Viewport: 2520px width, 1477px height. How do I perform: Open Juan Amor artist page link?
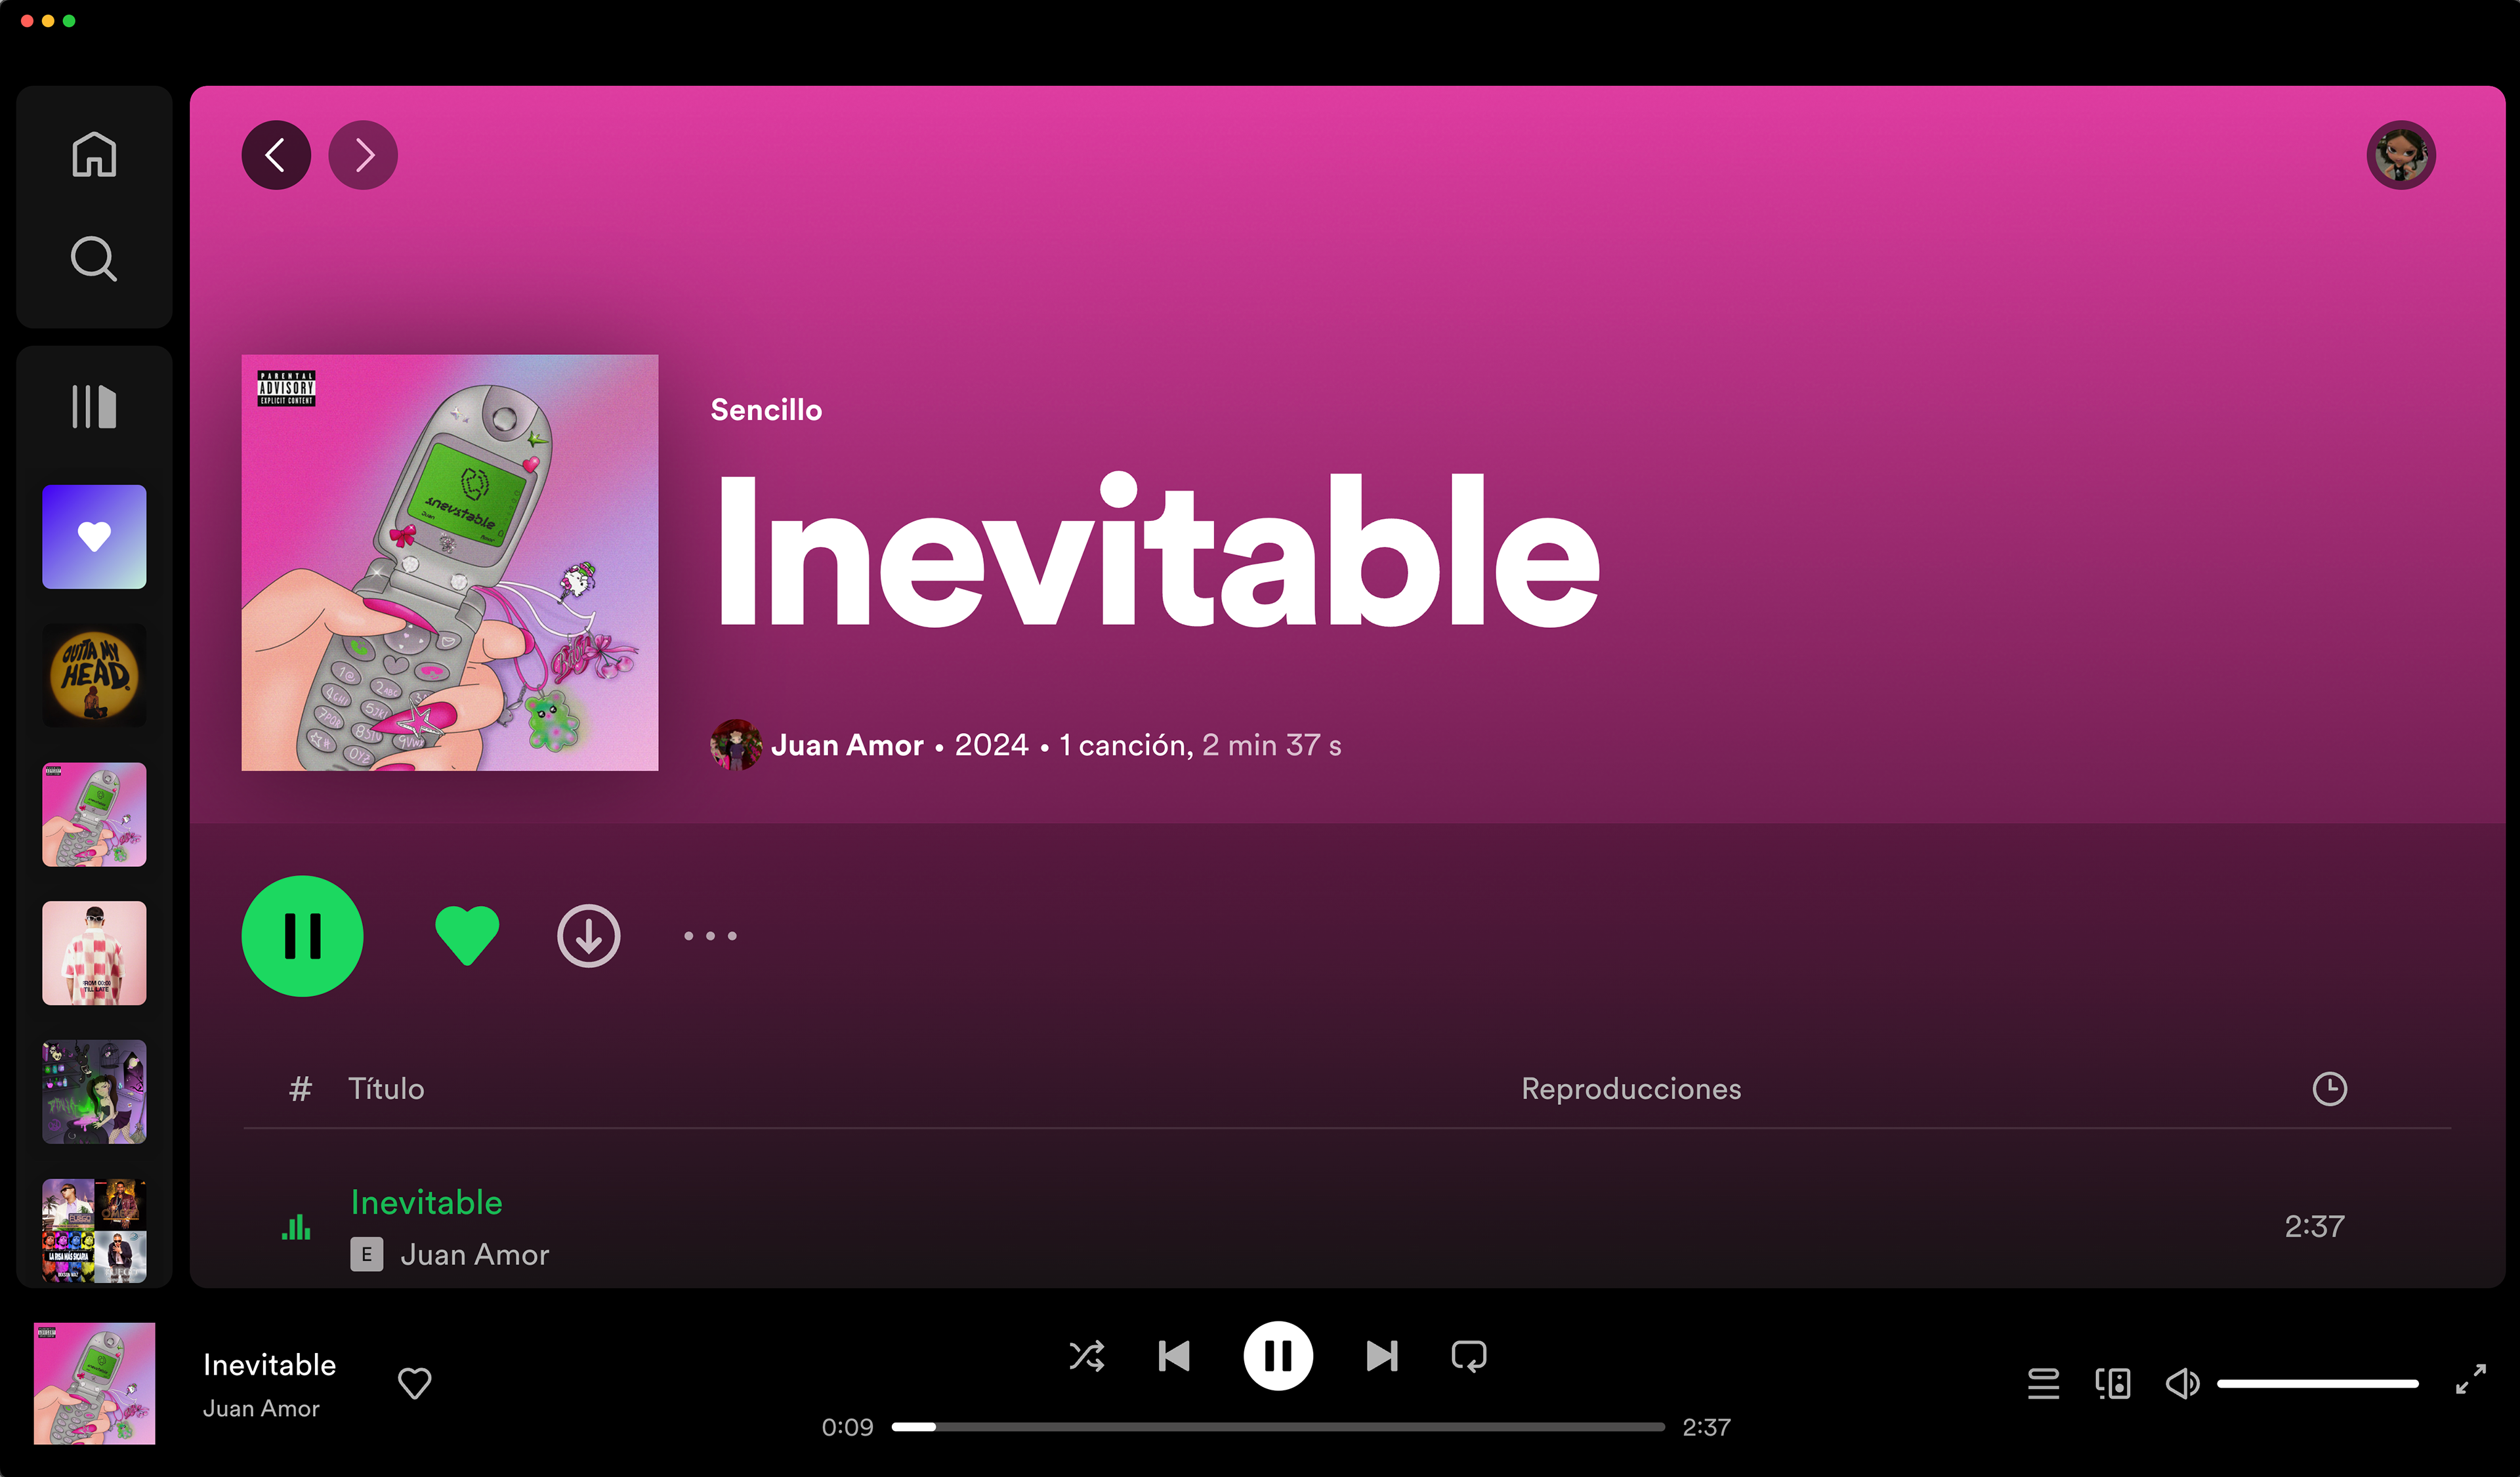[x=846, y=745]
